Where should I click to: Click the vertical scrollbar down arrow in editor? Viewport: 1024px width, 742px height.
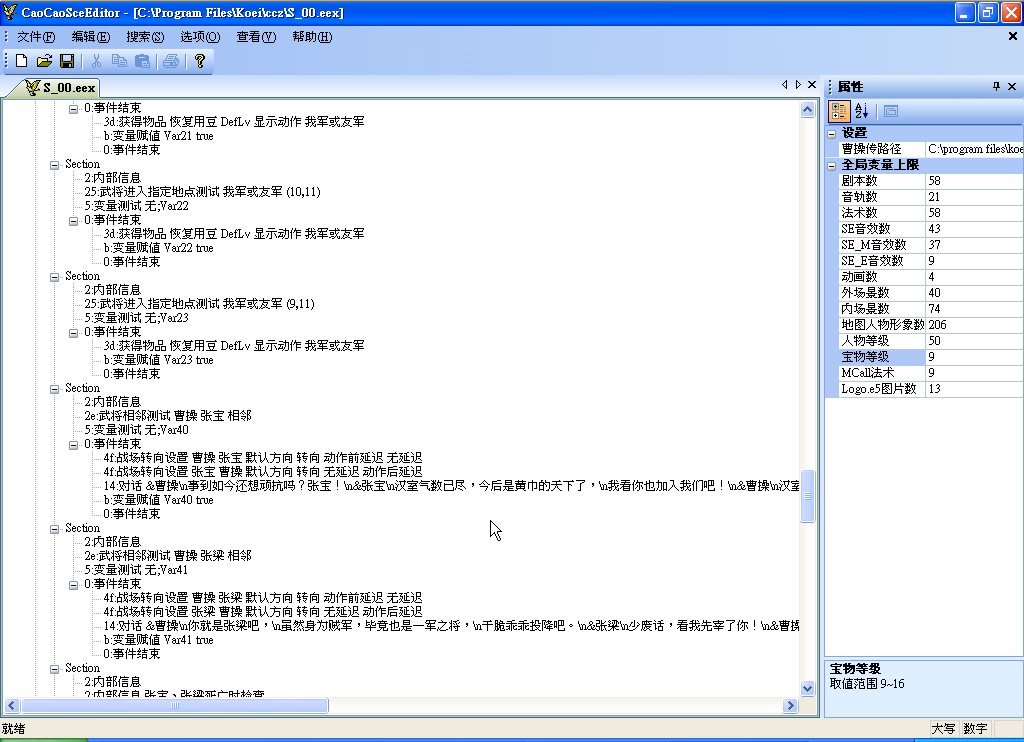[808, 688]
